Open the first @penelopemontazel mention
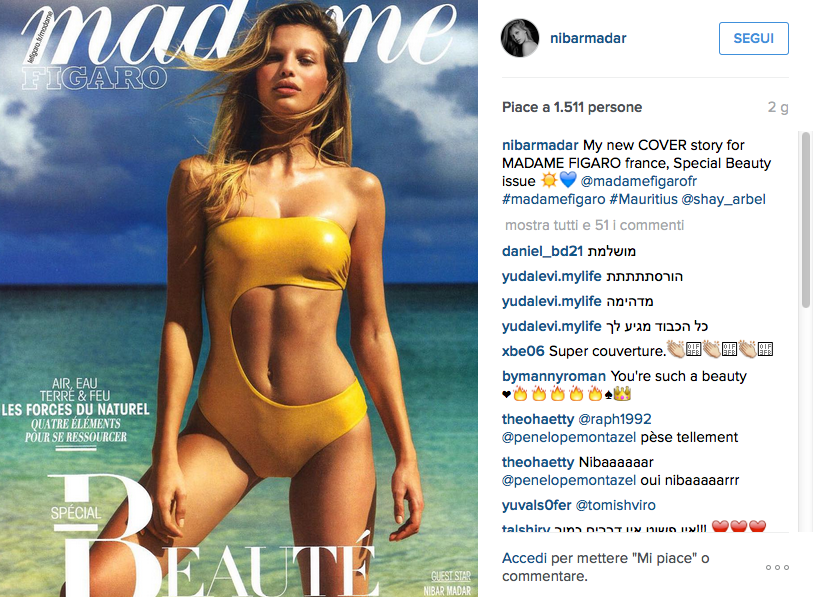Screen dimensions: 813x597 (x=569, y=437)
